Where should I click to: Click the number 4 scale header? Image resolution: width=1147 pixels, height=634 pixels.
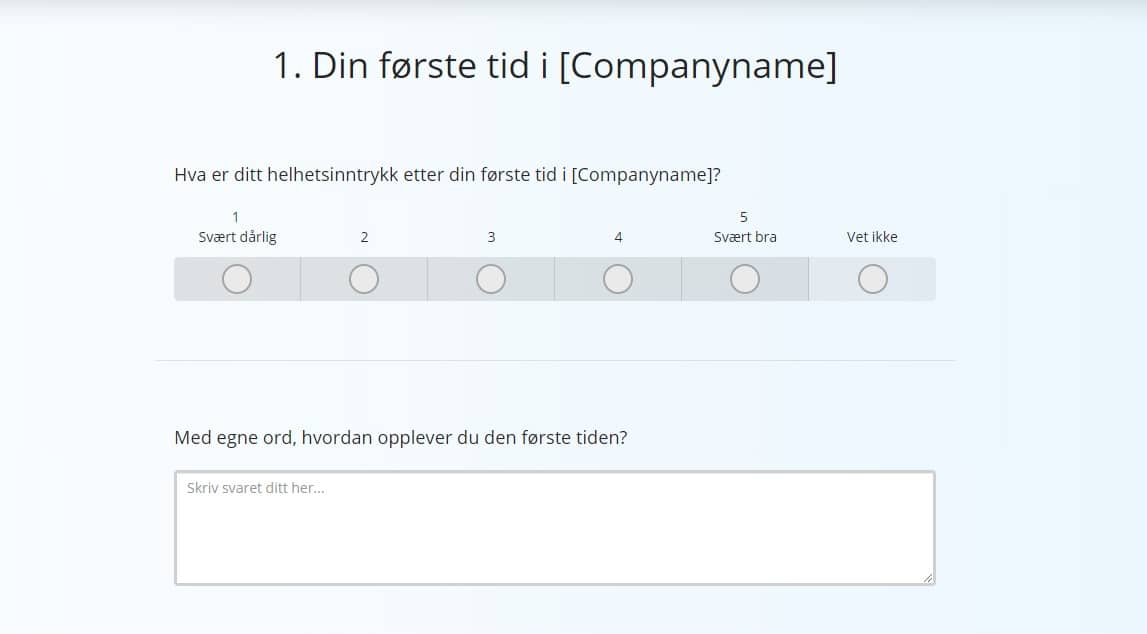[617, 237]
